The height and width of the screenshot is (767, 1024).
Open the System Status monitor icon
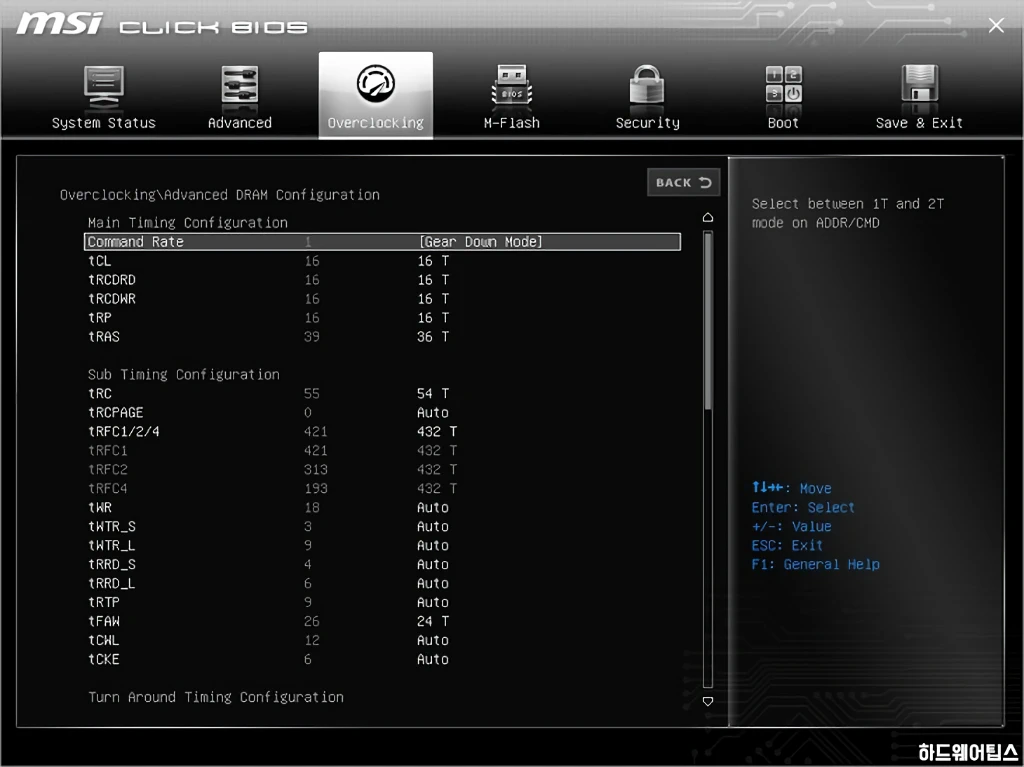click(104, 87)
